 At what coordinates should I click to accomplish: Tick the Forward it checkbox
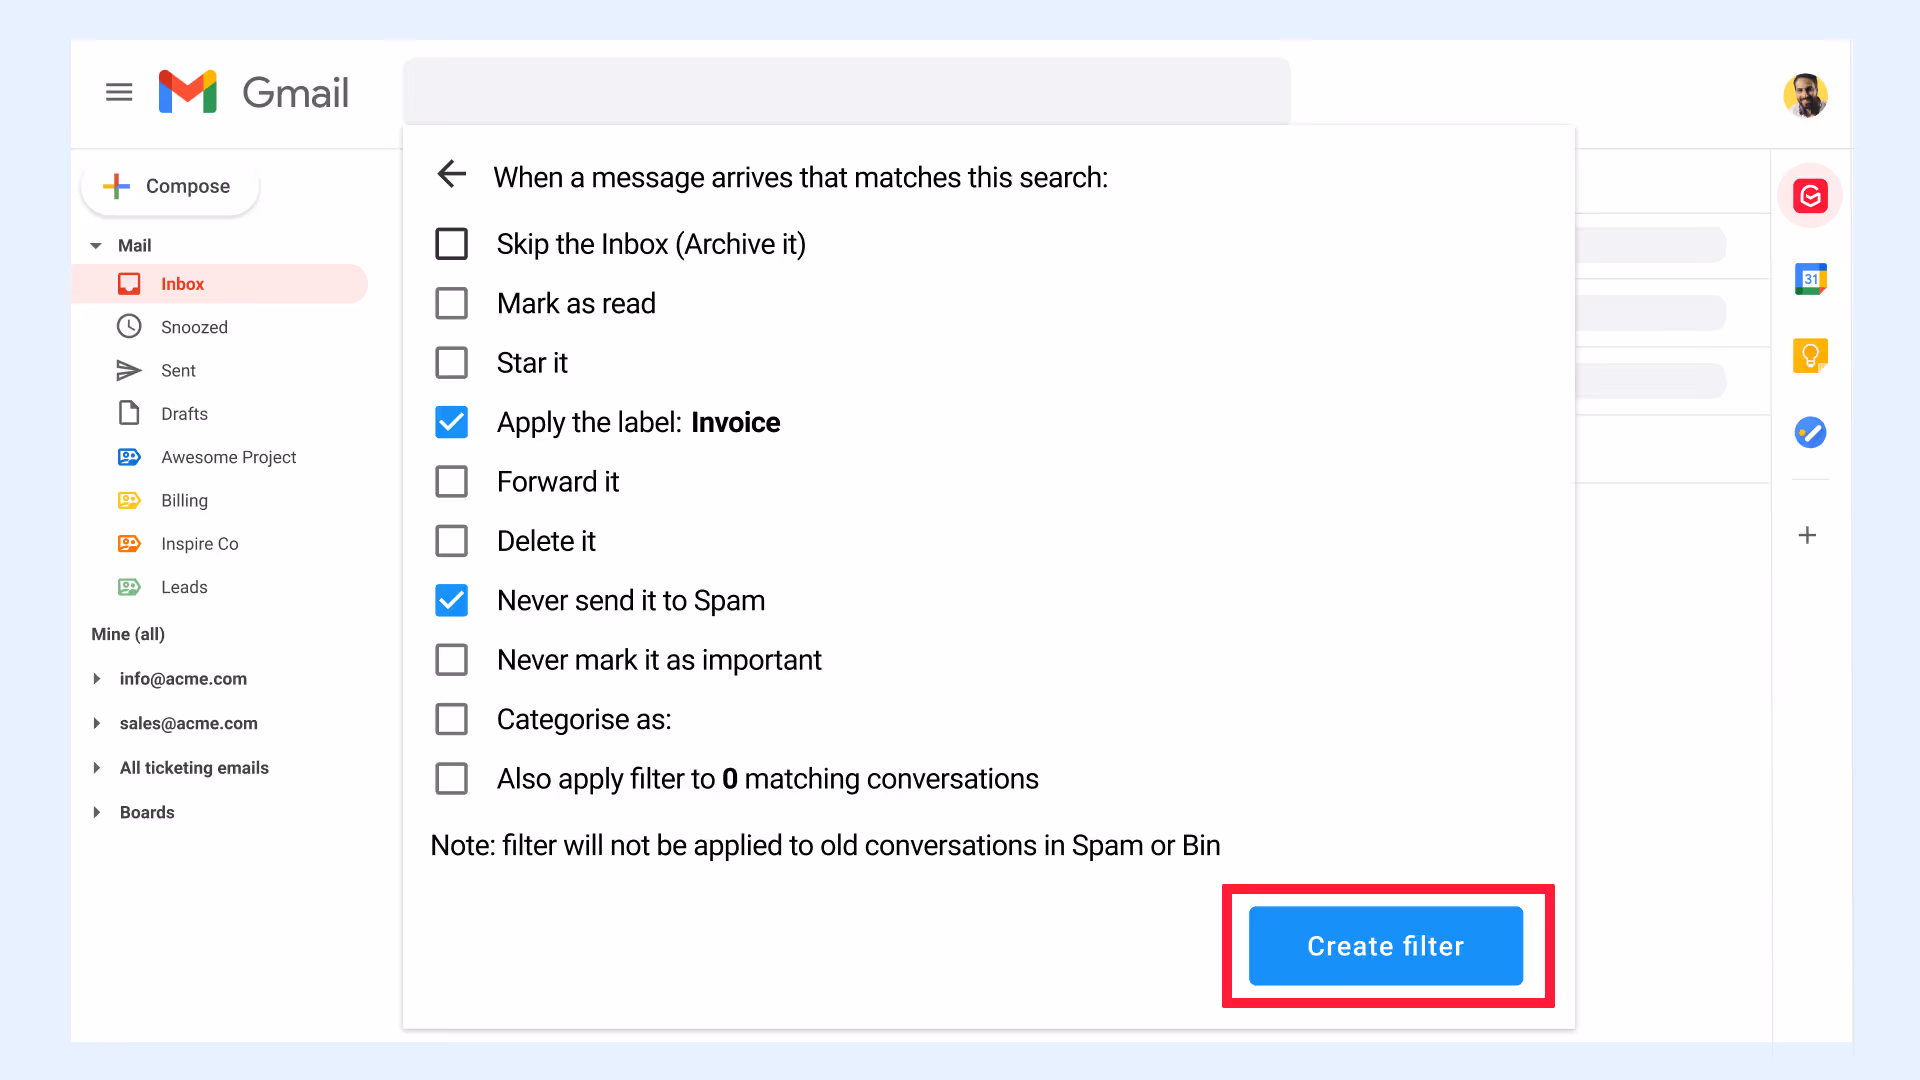point(452,482)
